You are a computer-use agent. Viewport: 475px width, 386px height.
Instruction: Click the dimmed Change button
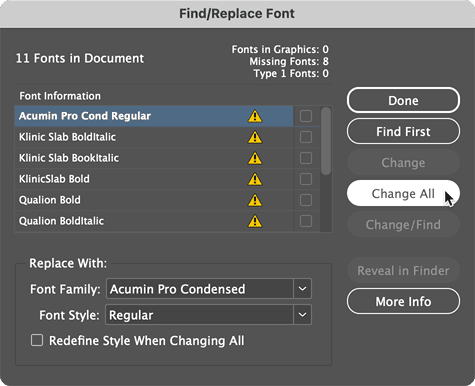pyautogui.click(x=403, y=162)
